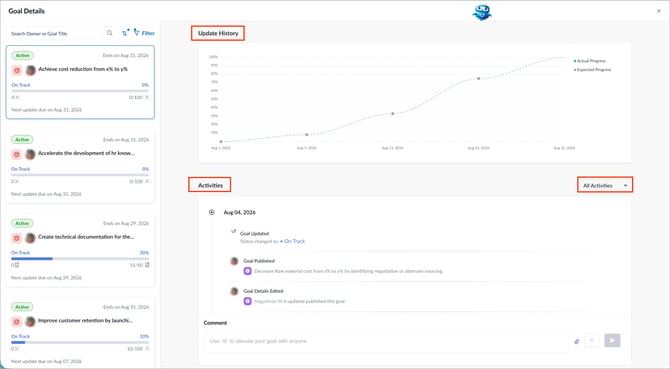Image resolution: width=670 pixels, height=369 pixels.
Task: Click red goal icon on Improve customer retention card
Action: (x=17, y=322)
